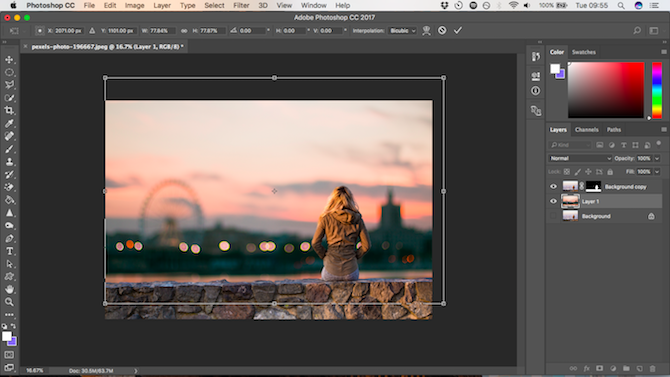Select the Paint Bucket tool
670x377 pixels.
pos(9,200)
